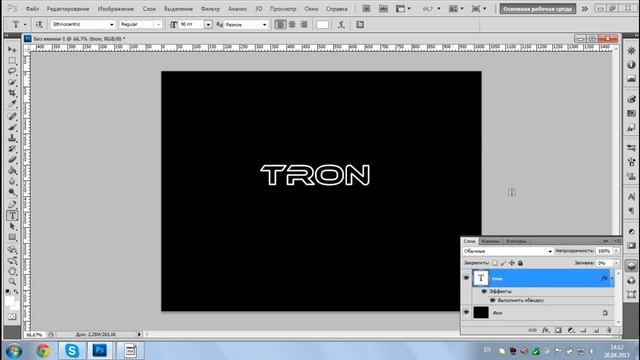
Task: Select the Crop tool
Action: click(12, 93)
